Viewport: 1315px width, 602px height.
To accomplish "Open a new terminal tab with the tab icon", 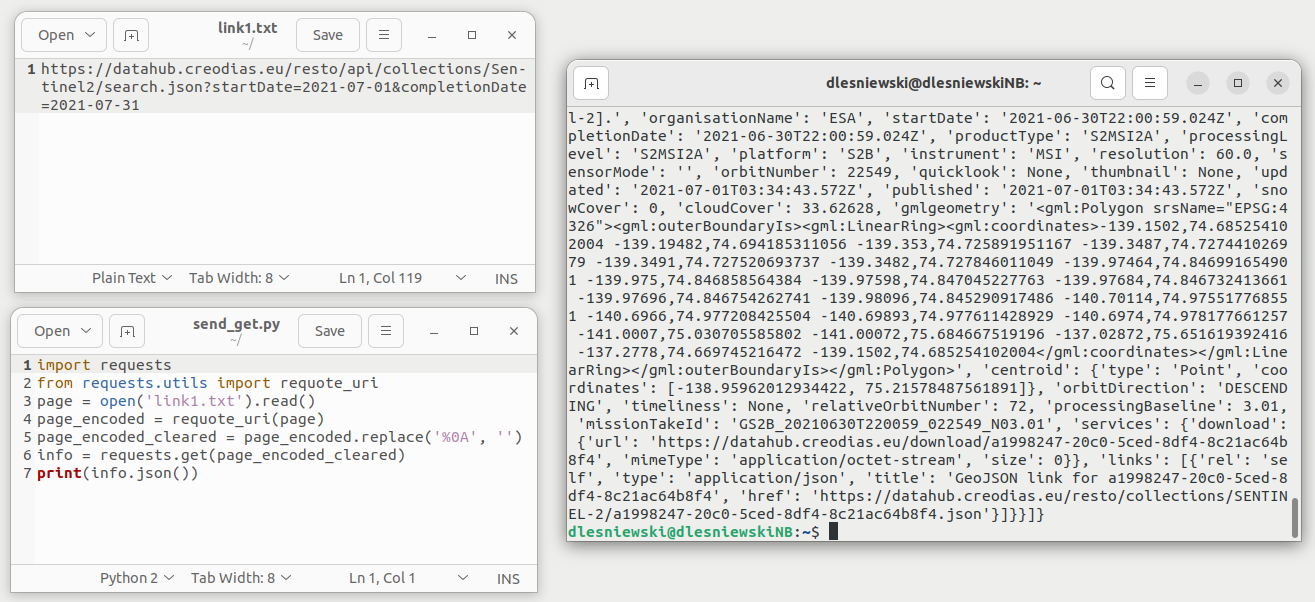I will (x=590, y=83).
